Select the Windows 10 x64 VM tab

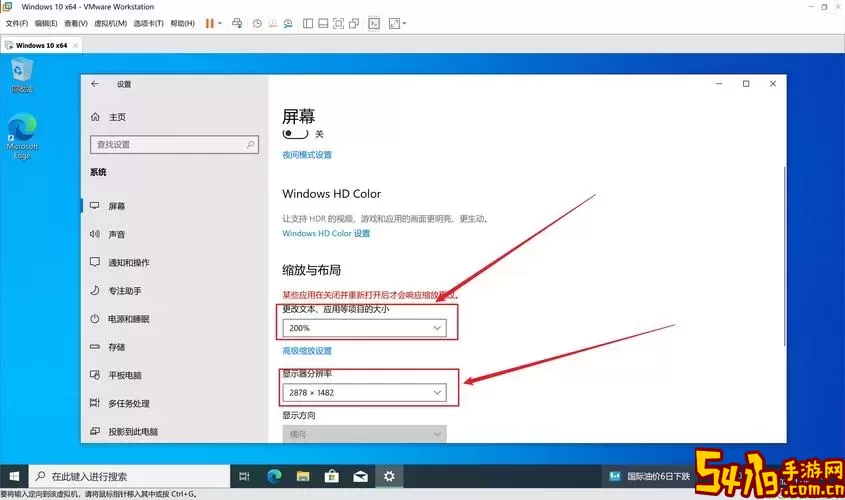[x=41, y=45]
